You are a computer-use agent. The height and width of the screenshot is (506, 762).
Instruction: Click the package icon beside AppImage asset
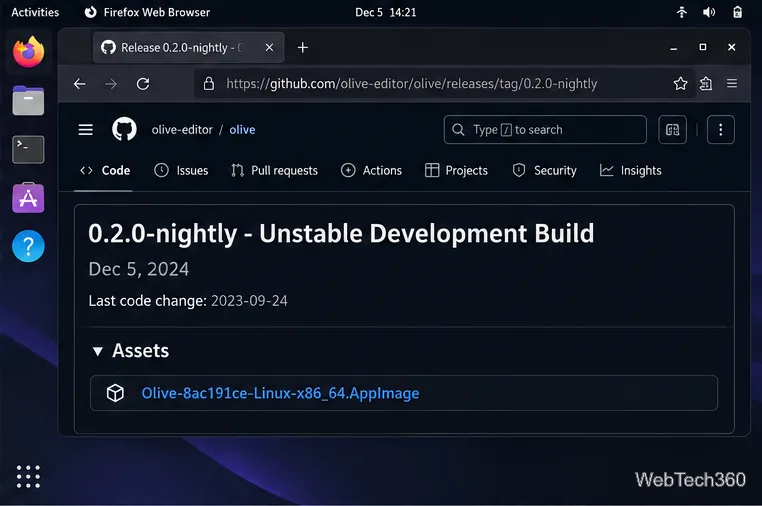pyautogui.click(x=115, y=393)
